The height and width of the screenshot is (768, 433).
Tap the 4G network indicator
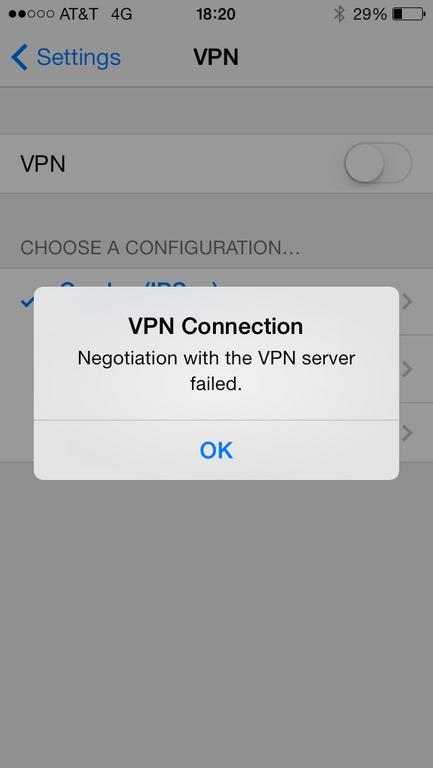click(121, 14)
